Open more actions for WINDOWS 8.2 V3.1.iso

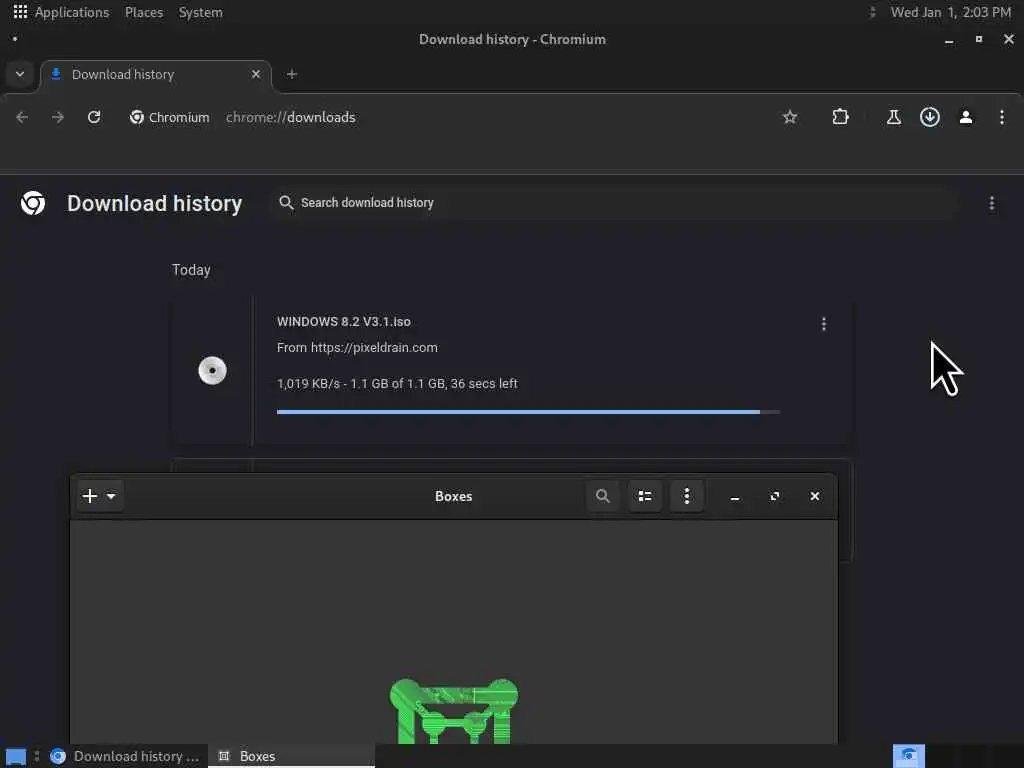point(824,324)
